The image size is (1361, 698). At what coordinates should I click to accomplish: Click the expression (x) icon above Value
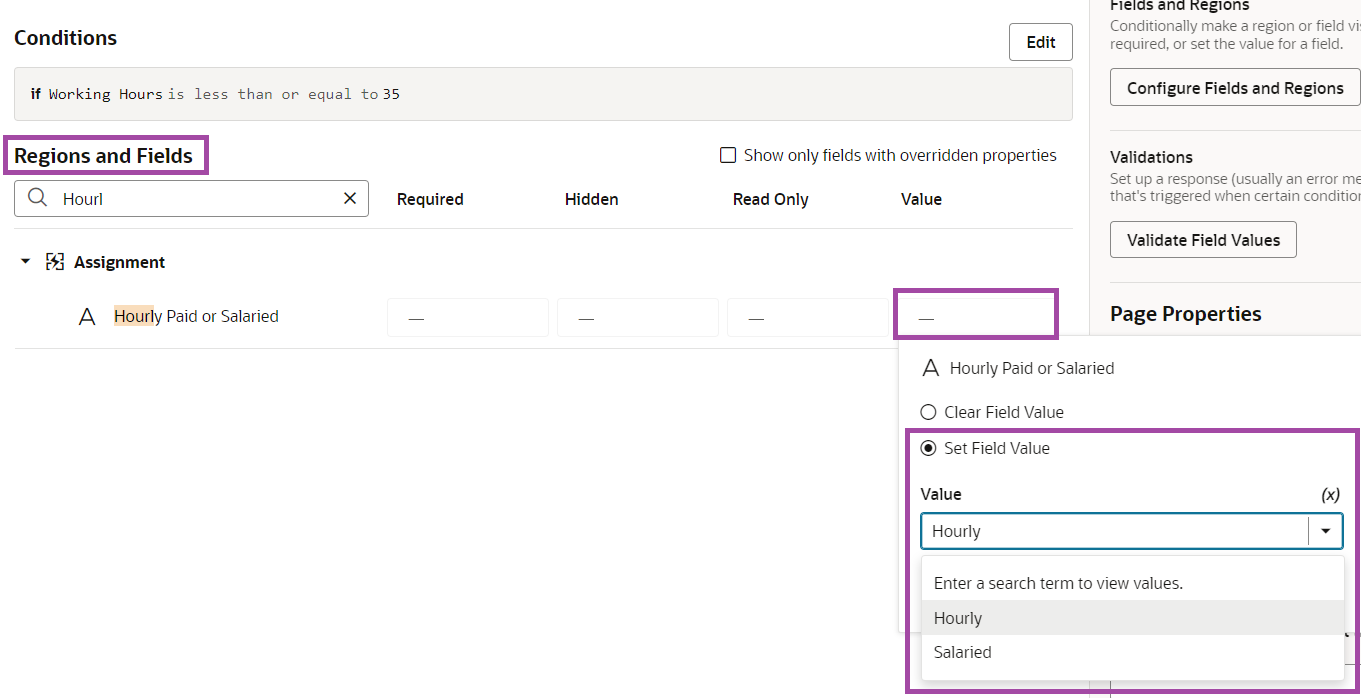click(x=1330, y=494)
